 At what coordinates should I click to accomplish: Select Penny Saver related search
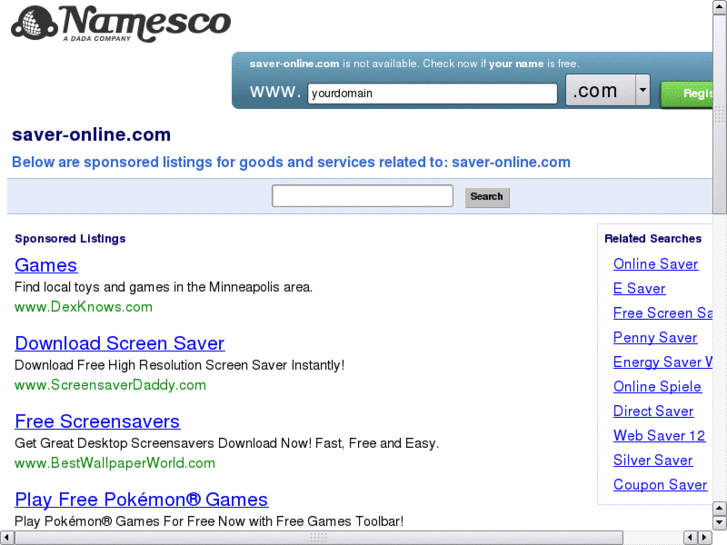pos(655,338)
